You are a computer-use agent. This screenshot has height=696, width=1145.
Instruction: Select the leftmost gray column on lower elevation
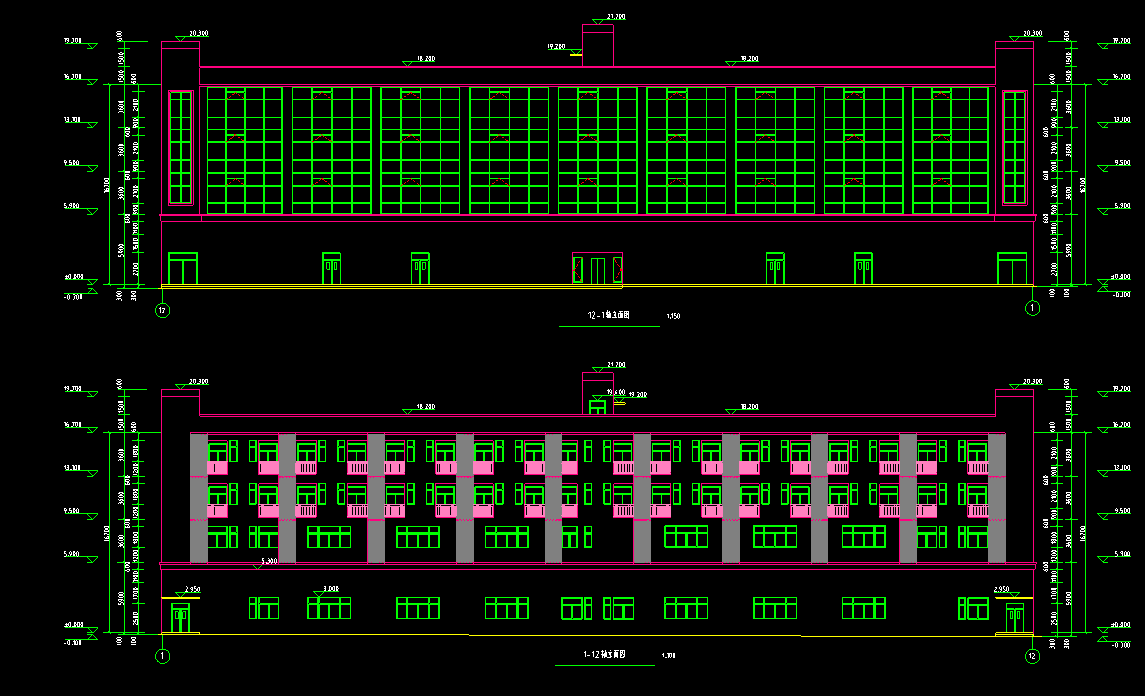[198, 498]
